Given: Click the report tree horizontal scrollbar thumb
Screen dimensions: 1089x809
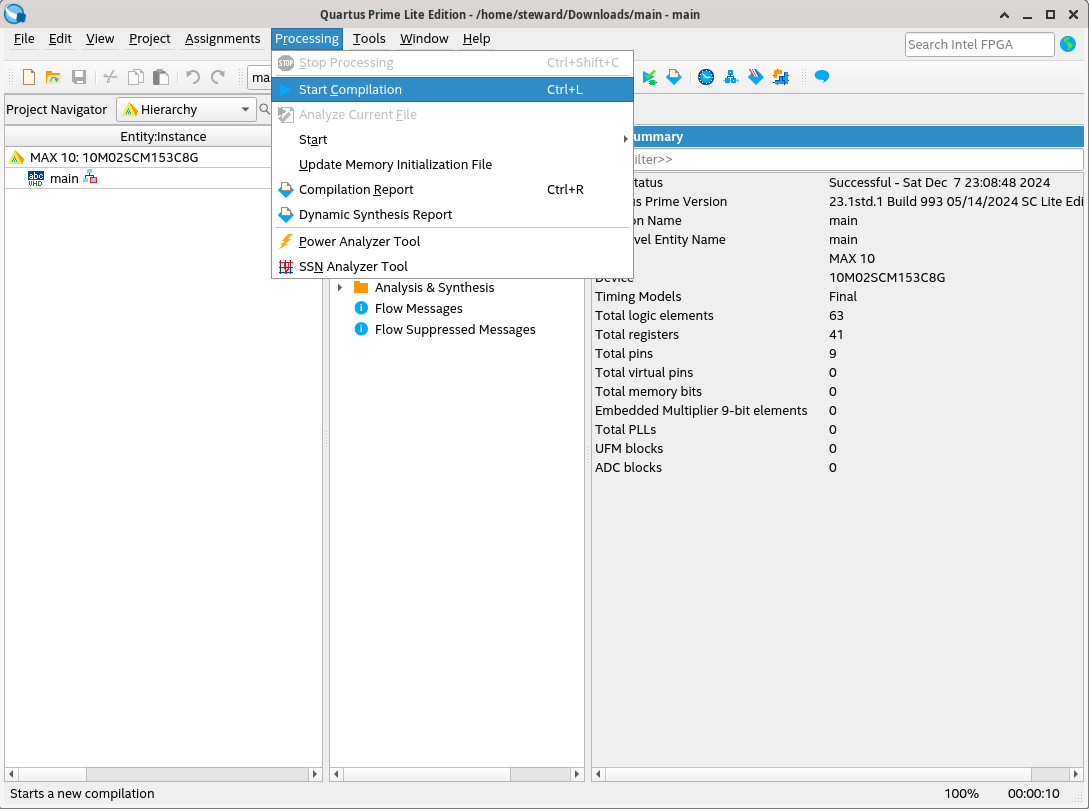Looking at the screenshot, I should [427, 774].
